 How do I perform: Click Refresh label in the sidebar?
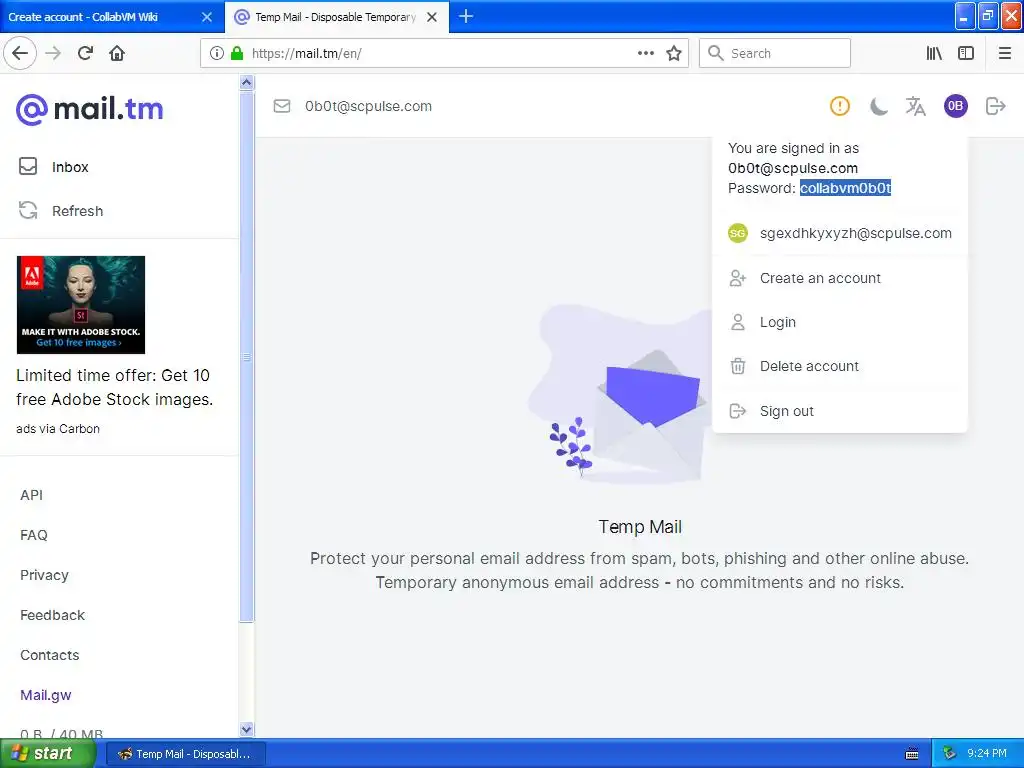click(78, 211)
